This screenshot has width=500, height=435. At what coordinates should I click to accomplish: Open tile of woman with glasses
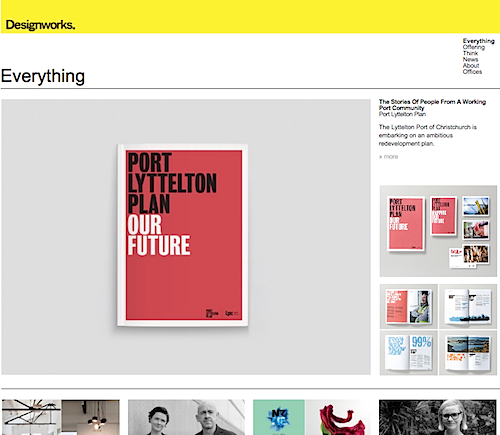click(x=438, y=417)
